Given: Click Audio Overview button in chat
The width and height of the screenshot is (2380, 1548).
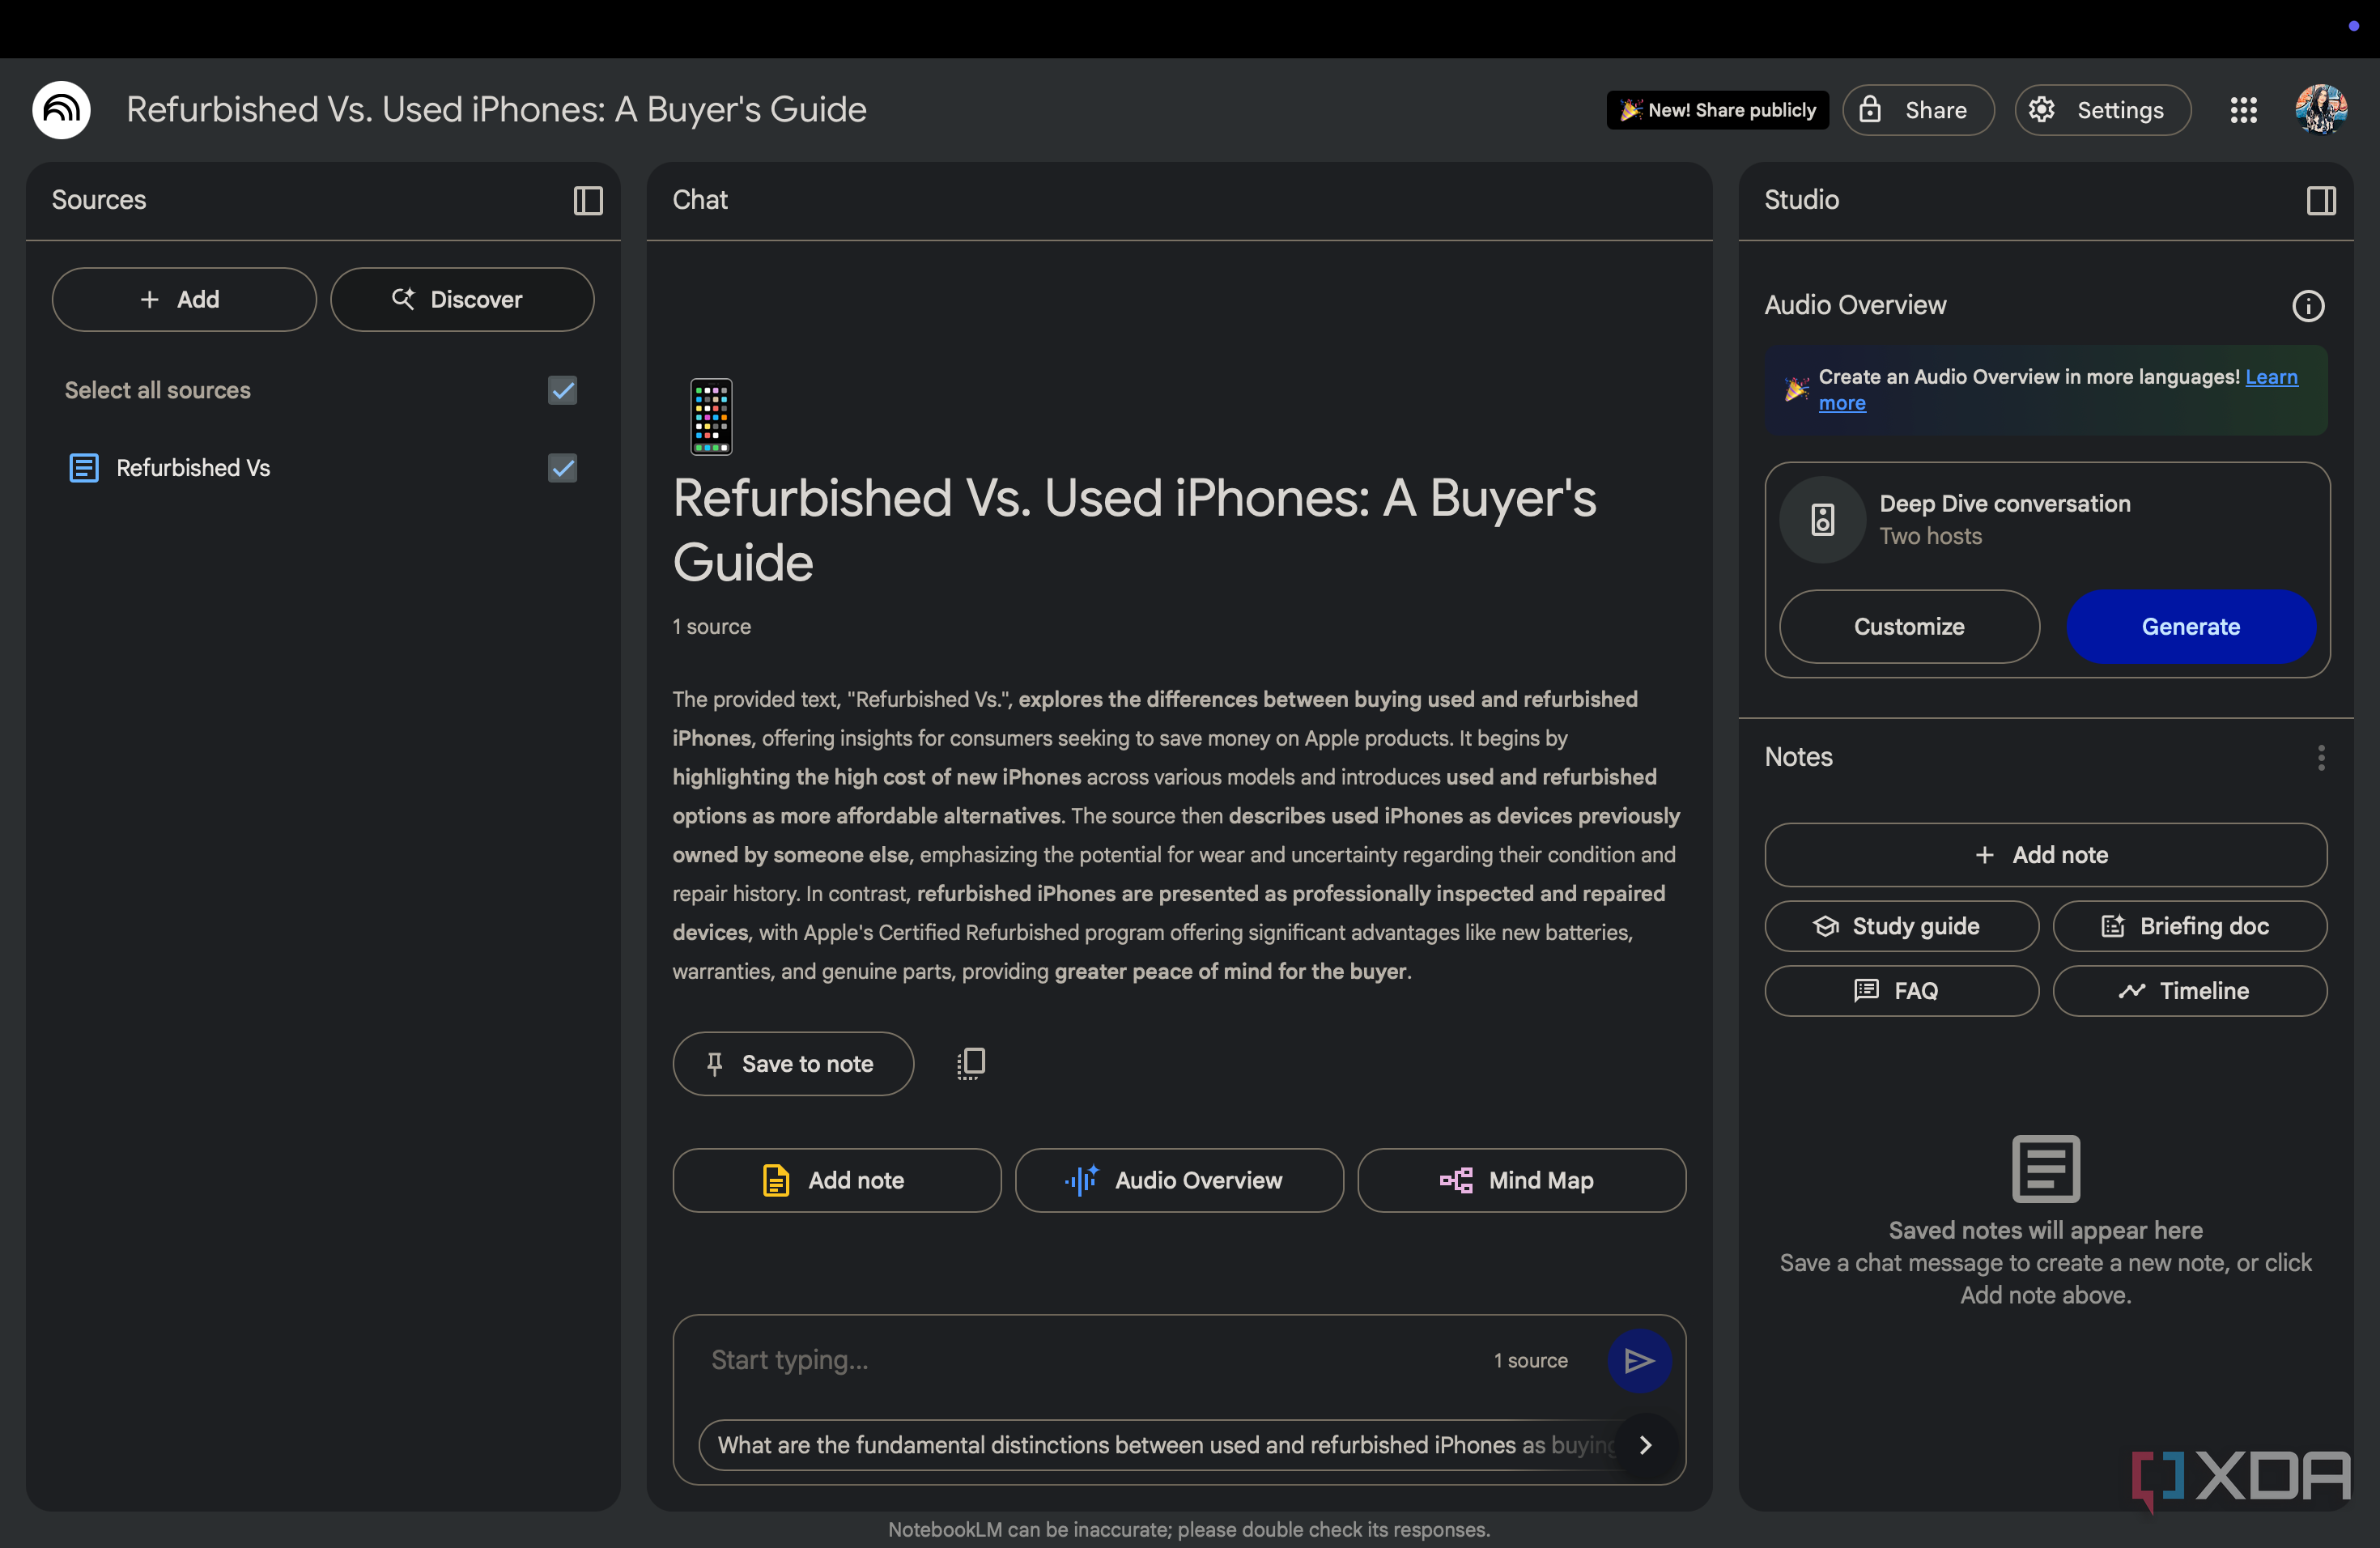Looking at the screenshot, I should click(x=1179, y=1180).
